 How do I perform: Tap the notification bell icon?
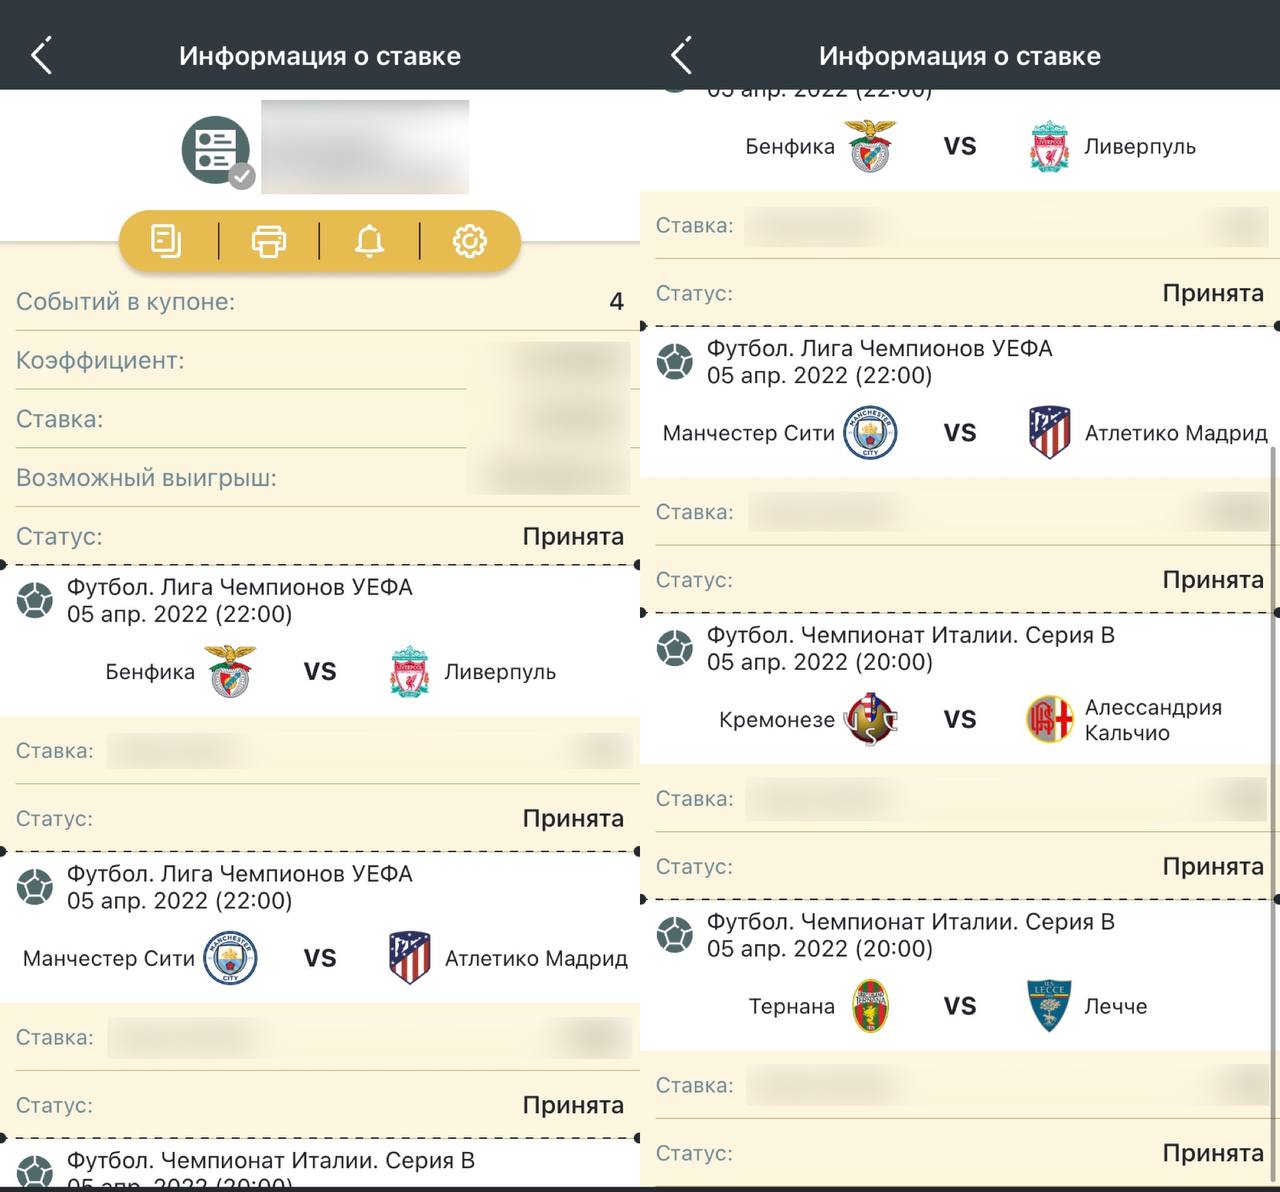(369, 241)
